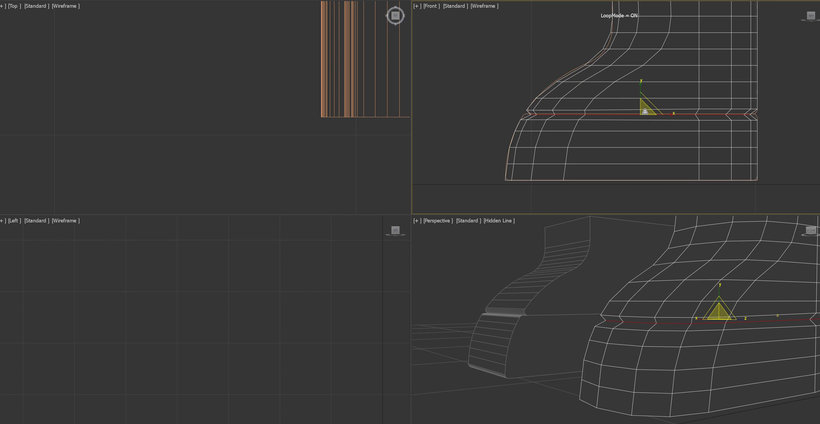Click the [Front] viewport view label
820x424 pixels.
click(x=431, y=6)
